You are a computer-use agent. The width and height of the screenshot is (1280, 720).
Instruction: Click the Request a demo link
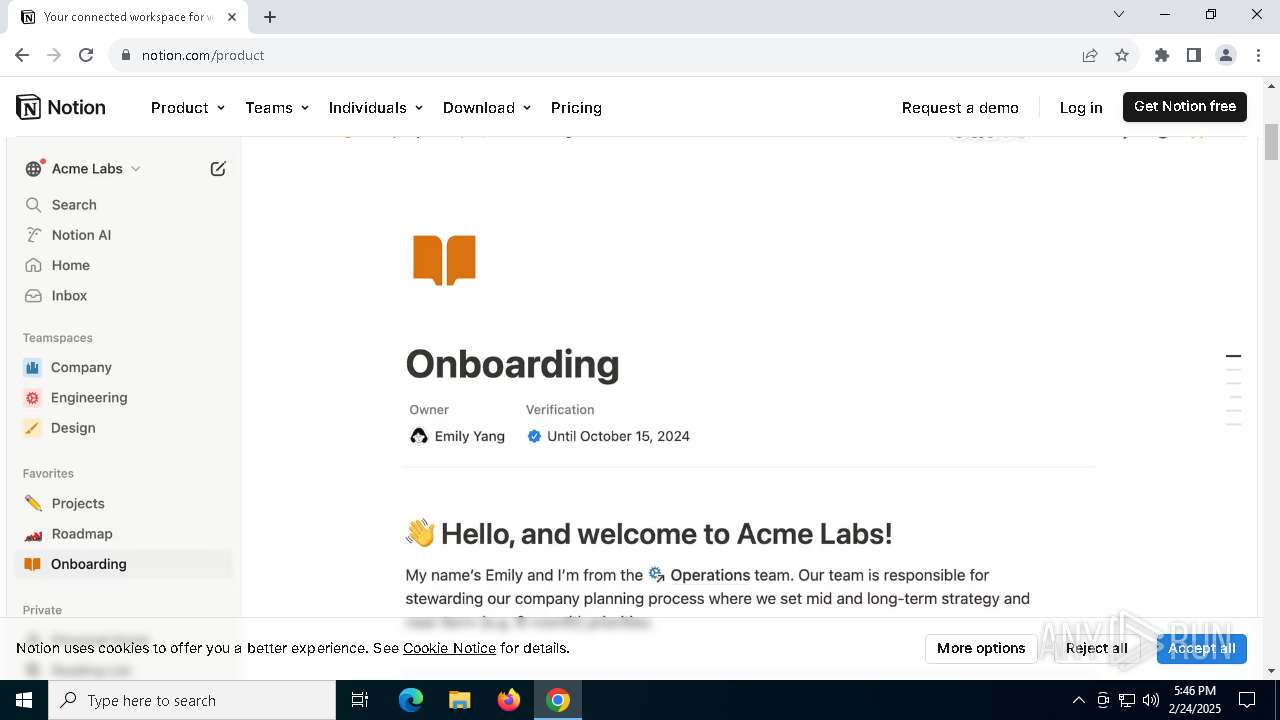tap(960, 108)
